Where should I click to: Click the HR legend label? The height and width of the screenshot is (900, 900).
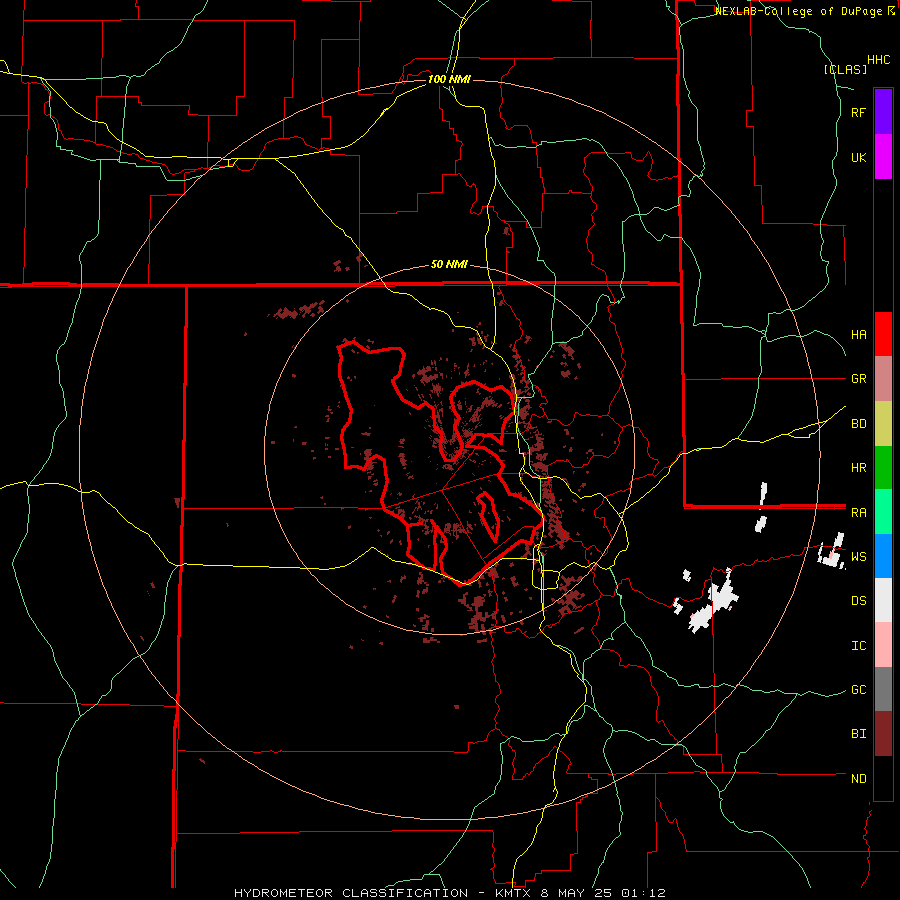(x=858, y=468)
